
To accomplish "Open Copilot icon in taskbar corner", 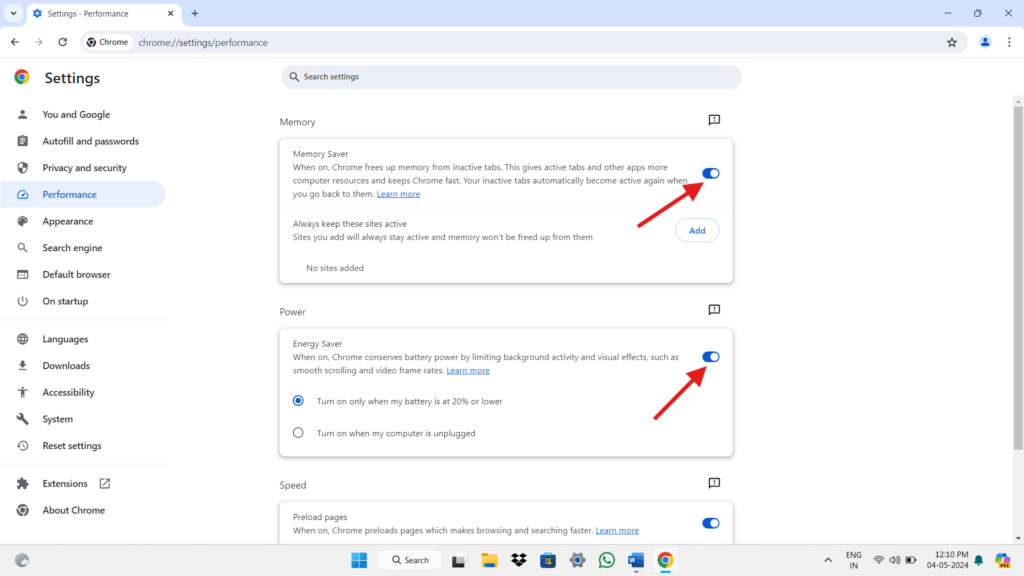I will coord(1002,560).
